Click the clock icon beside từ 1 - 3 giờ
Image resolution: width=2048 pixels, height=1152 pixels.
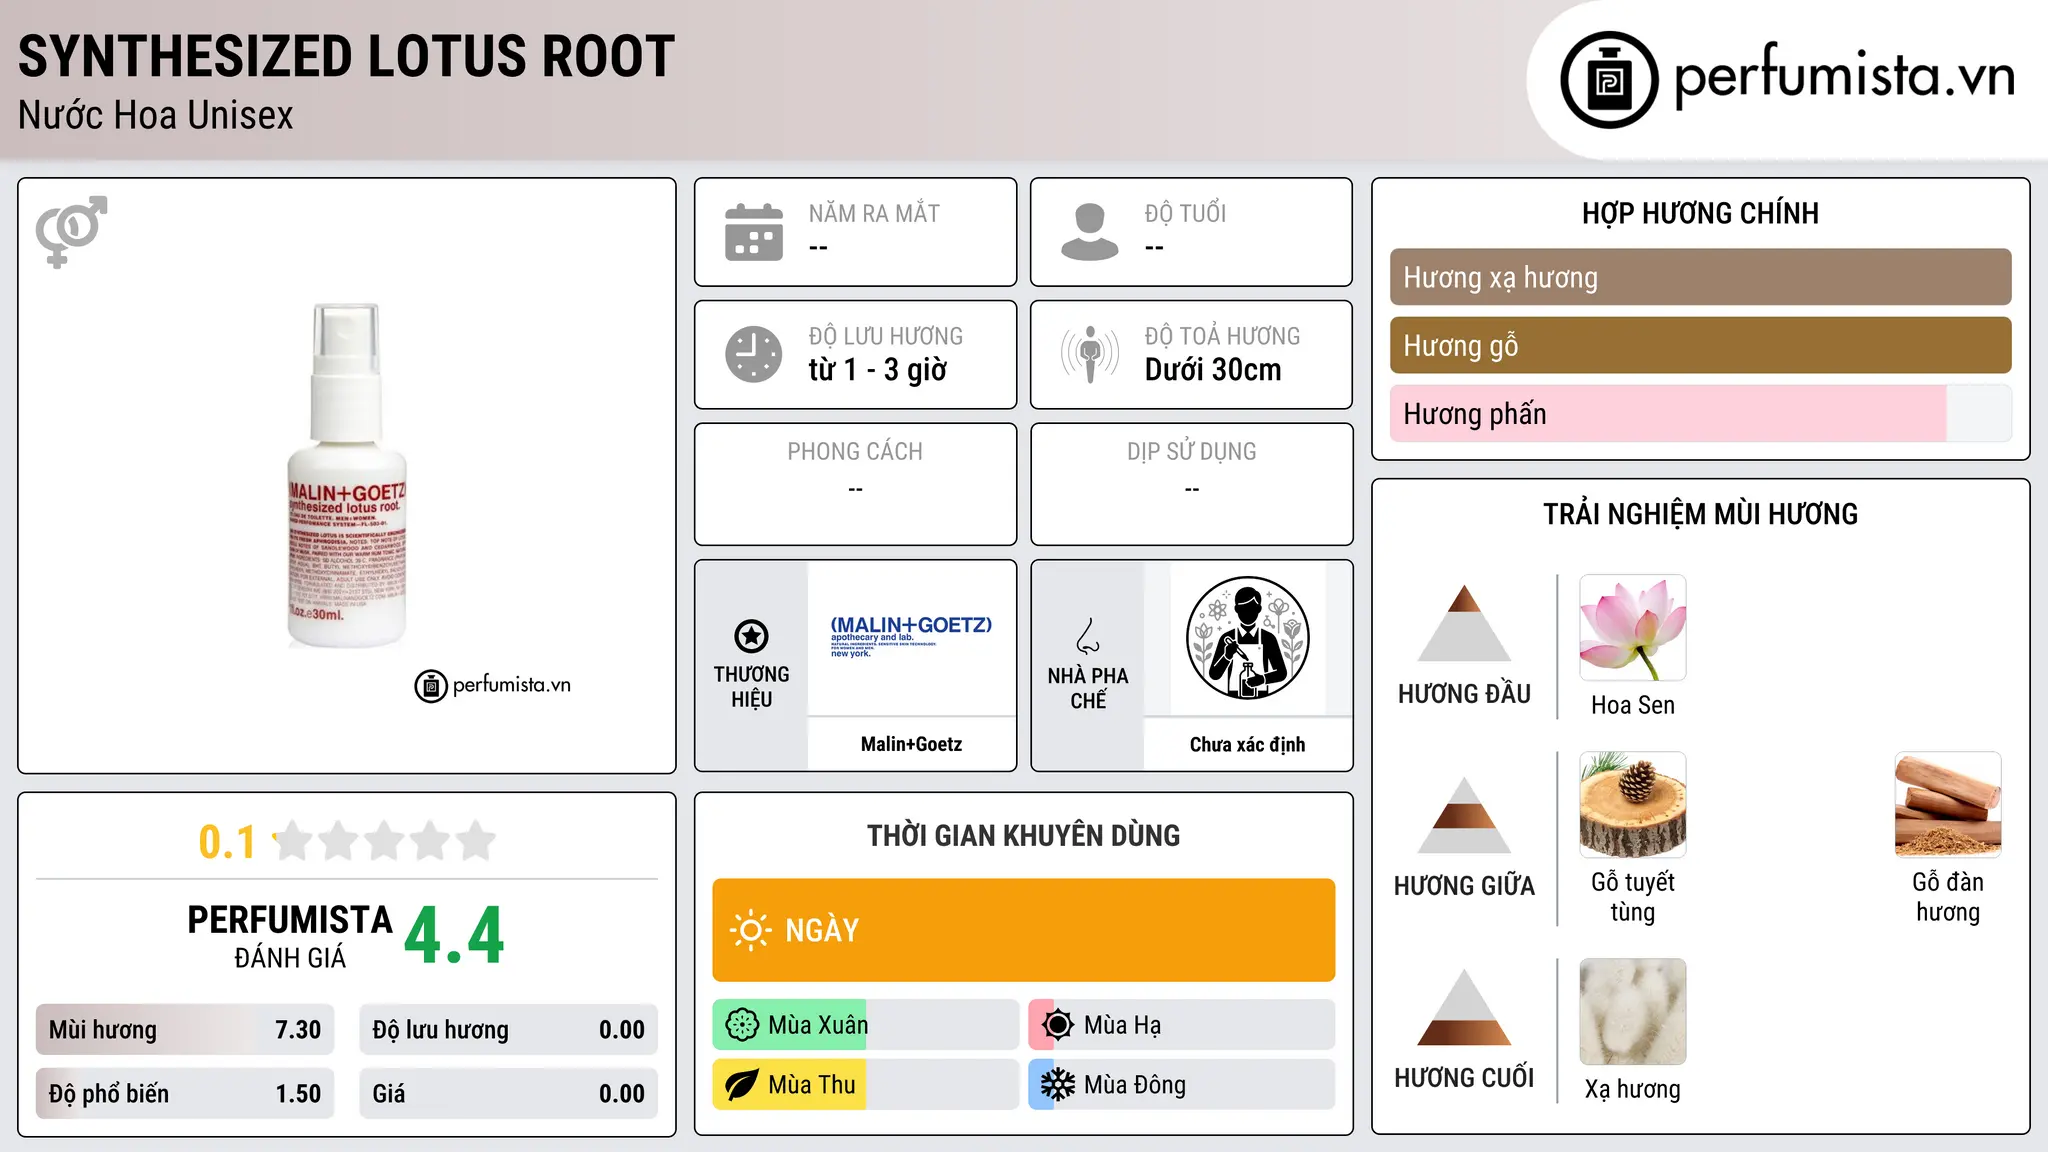pyautogui.click(x=754, y=354)
